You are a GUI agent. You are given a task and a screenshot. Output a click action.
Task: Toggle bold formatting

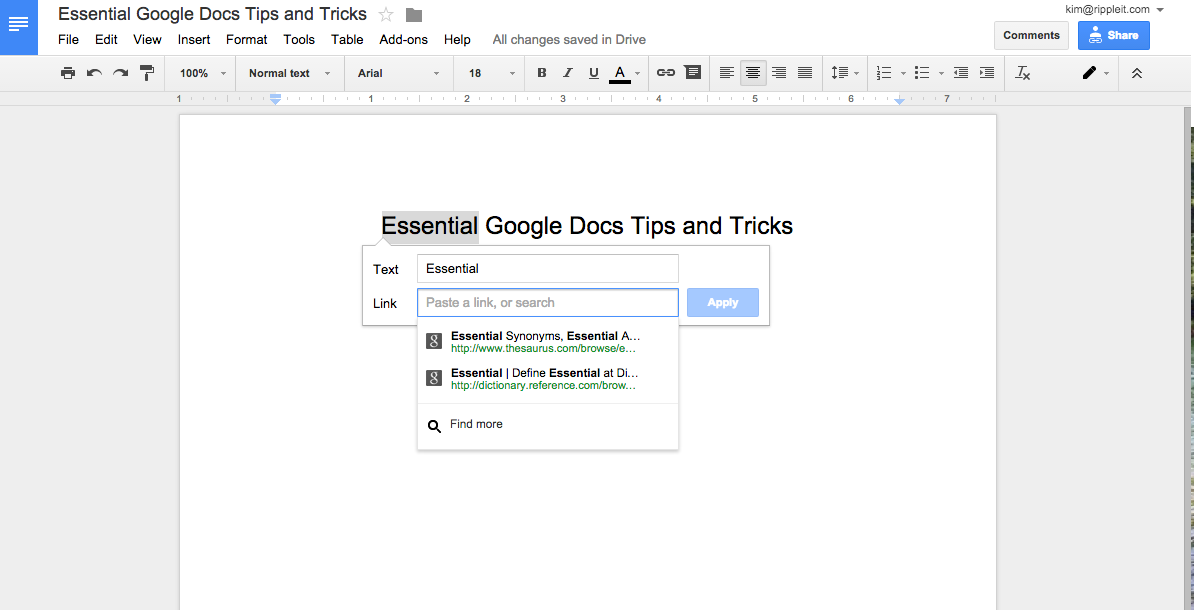pyautogui.click(x=541, y=73)
